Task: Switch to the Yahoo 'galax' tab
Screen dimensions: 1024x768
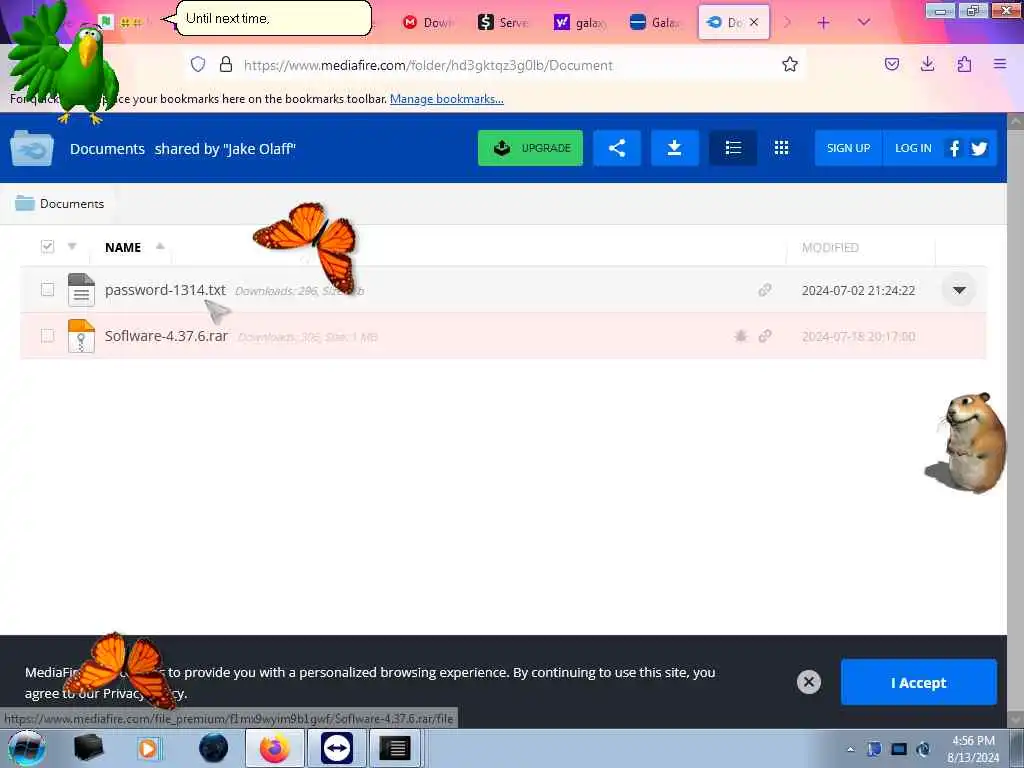Action: click(579, 22)
